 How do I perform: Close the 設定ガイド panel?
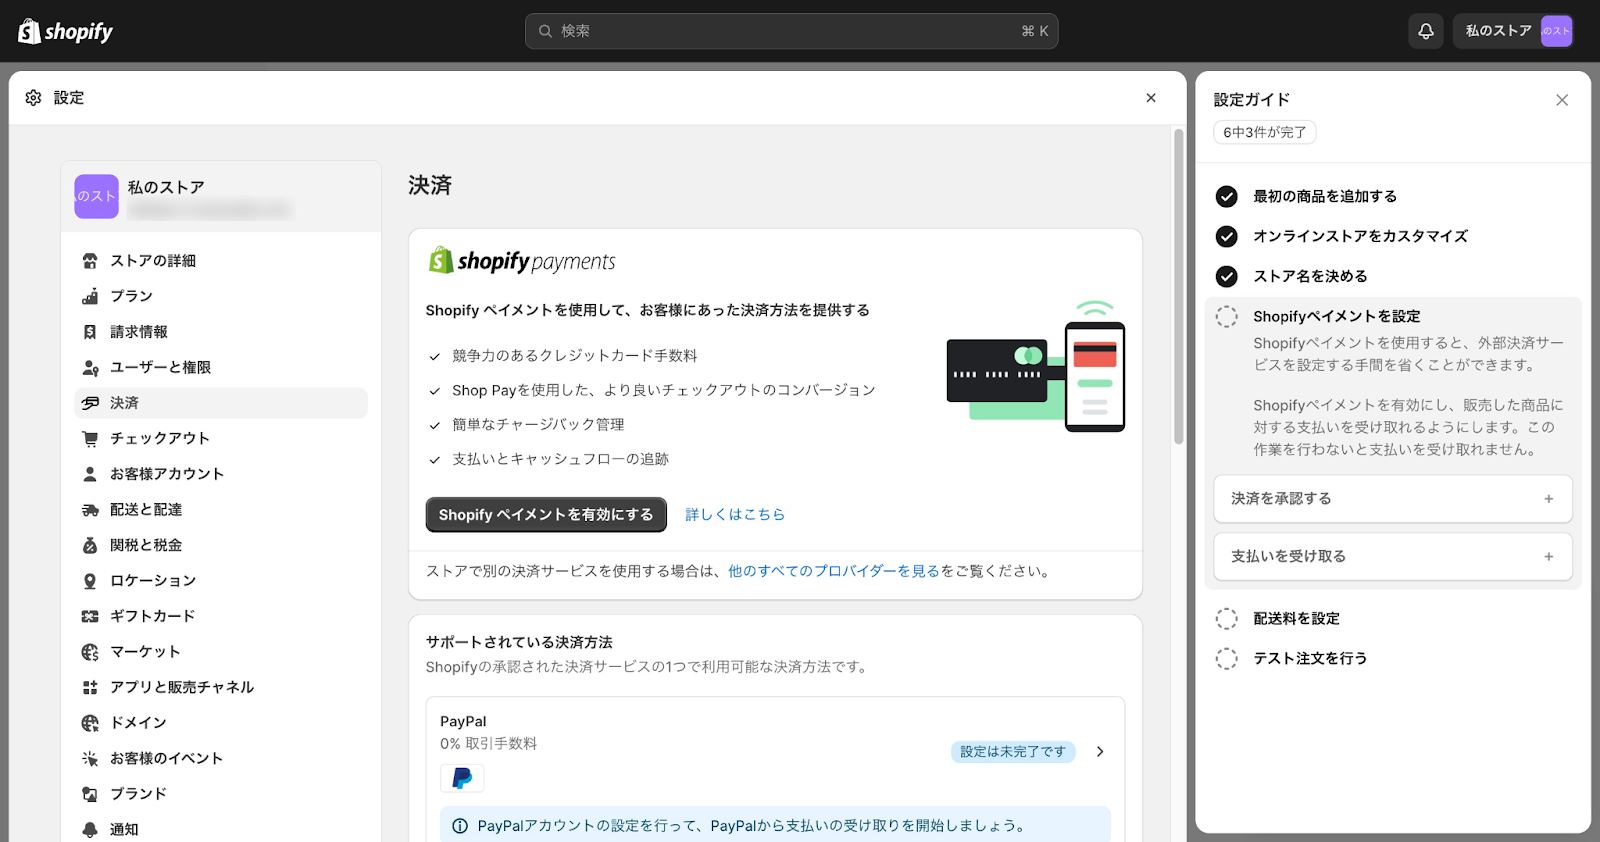(1562, 100)
